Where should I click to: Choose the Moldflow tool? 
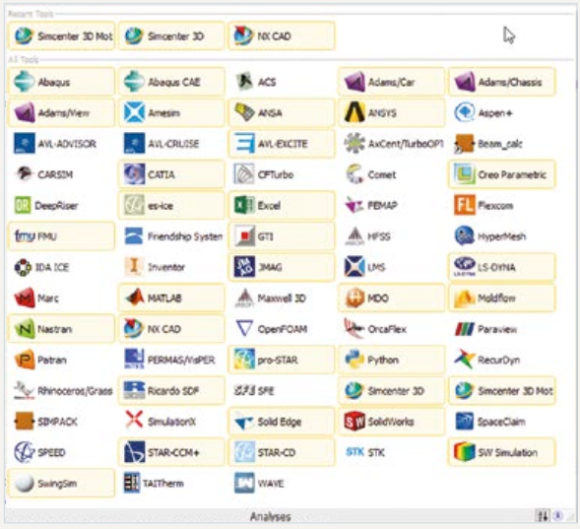(502, 298)
